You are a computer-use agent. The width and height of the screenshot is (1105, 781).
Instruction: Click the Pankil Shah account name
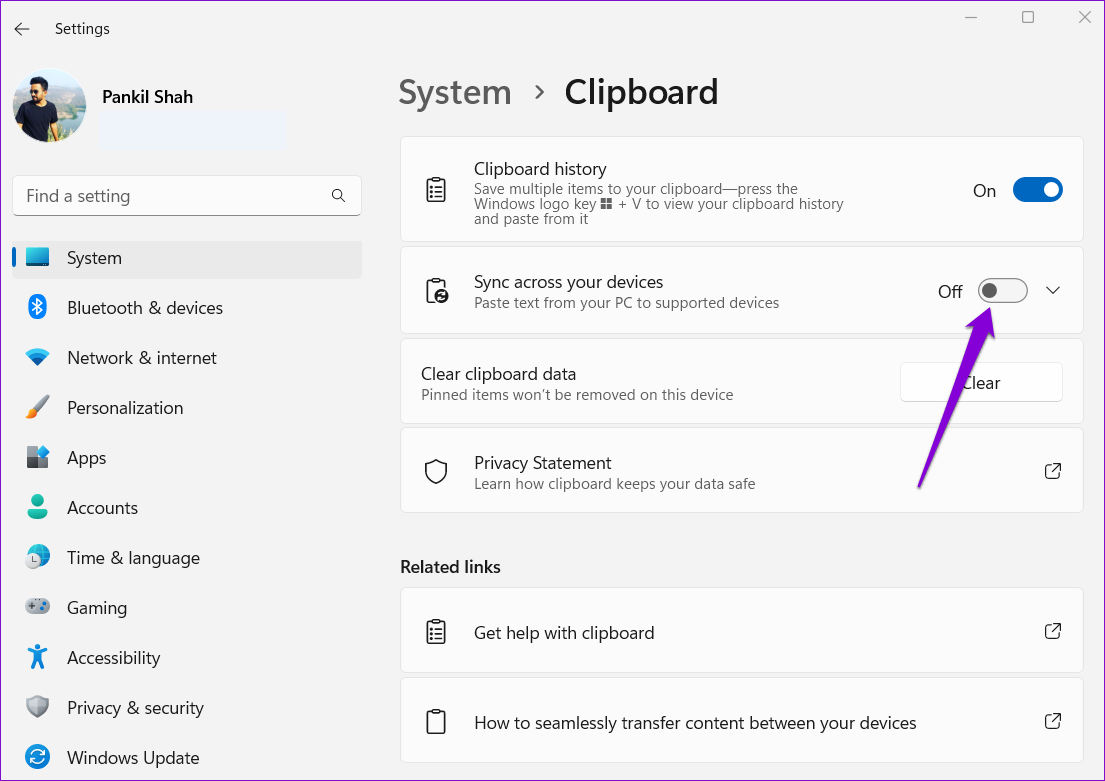pyautogui.click(x=147, y=97)
